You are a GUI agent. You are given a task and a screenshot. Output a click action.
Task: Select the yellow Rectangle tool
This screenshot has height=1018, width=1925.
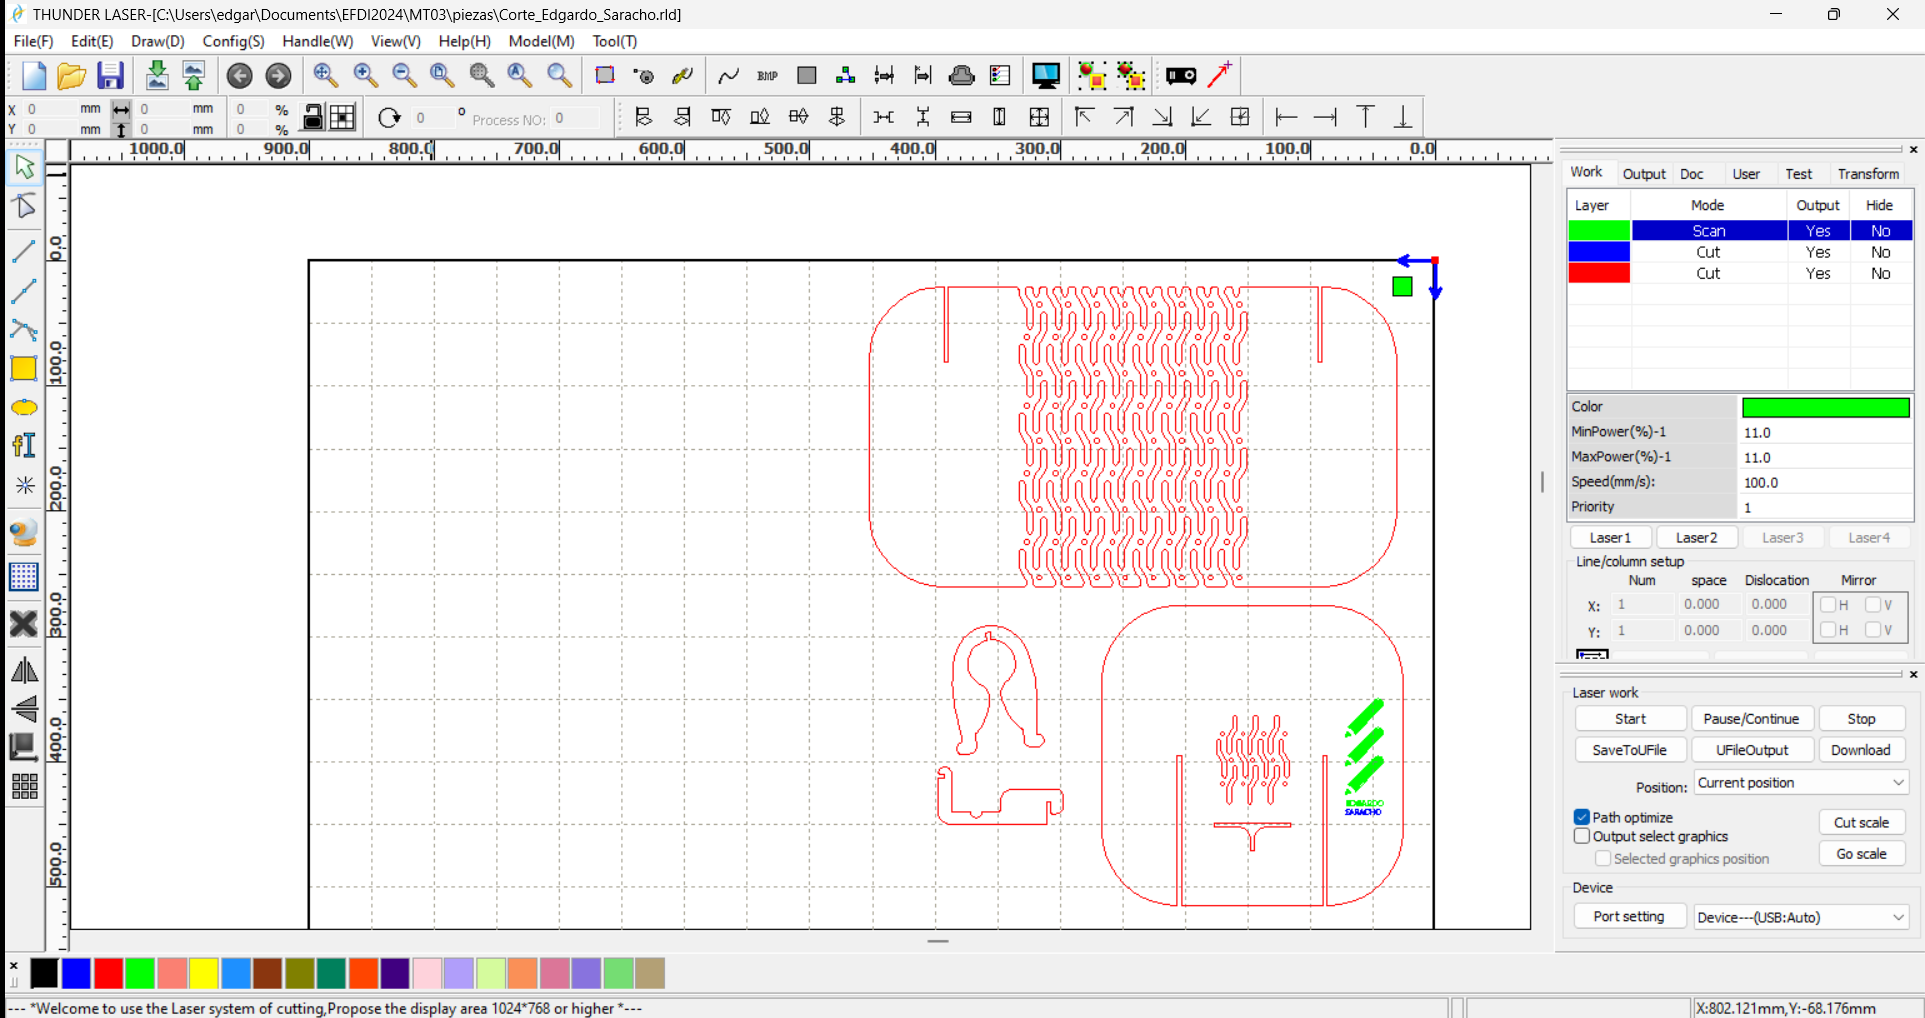pos(24,369)
